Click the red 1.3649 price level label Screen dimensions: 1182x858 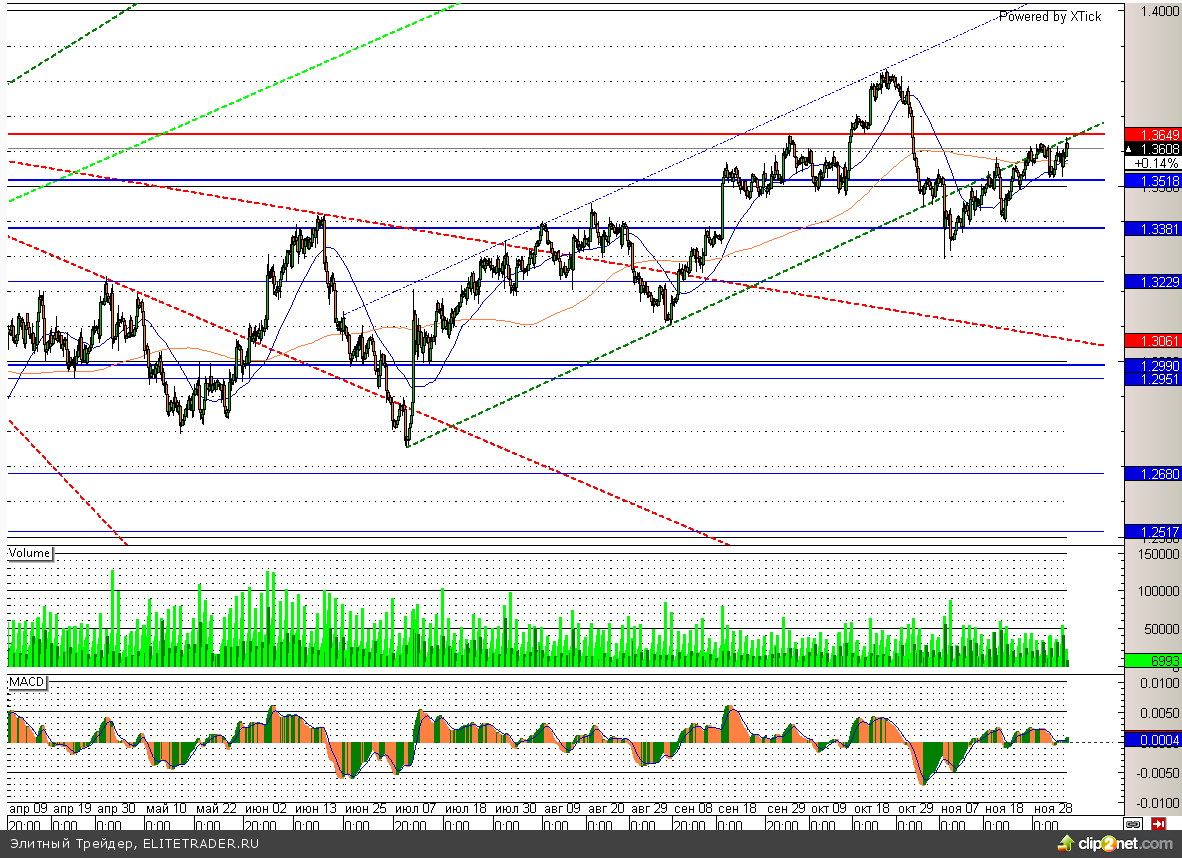1153,135
